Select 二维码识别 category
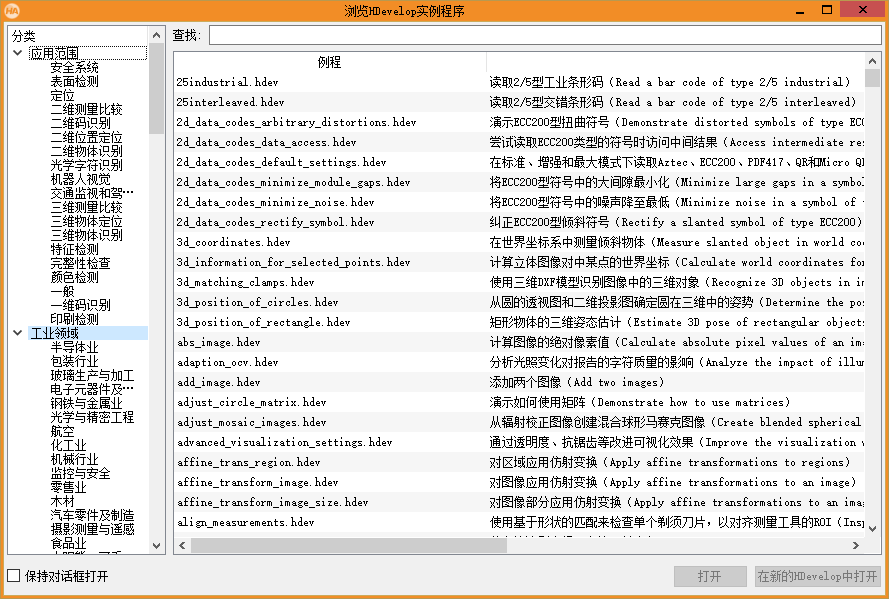This screenshot has height=599, width=889. pyautogui.click(x=81, y=123)
